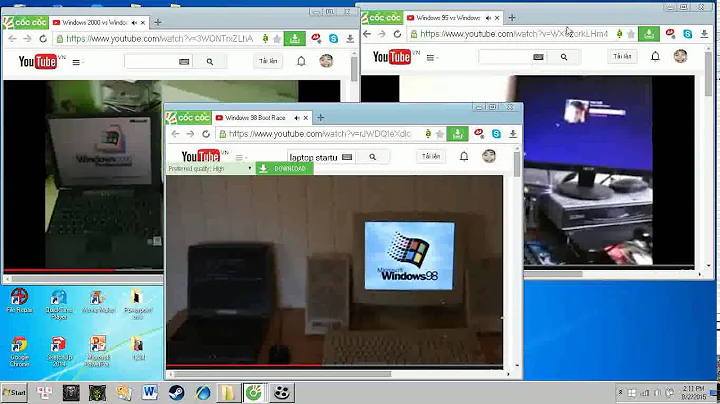Open the on-screen keyboard icon in the Windows 98 Boot Race search box
The height and width of the screenshot is (404, 720).
click(x=348, y=157)
